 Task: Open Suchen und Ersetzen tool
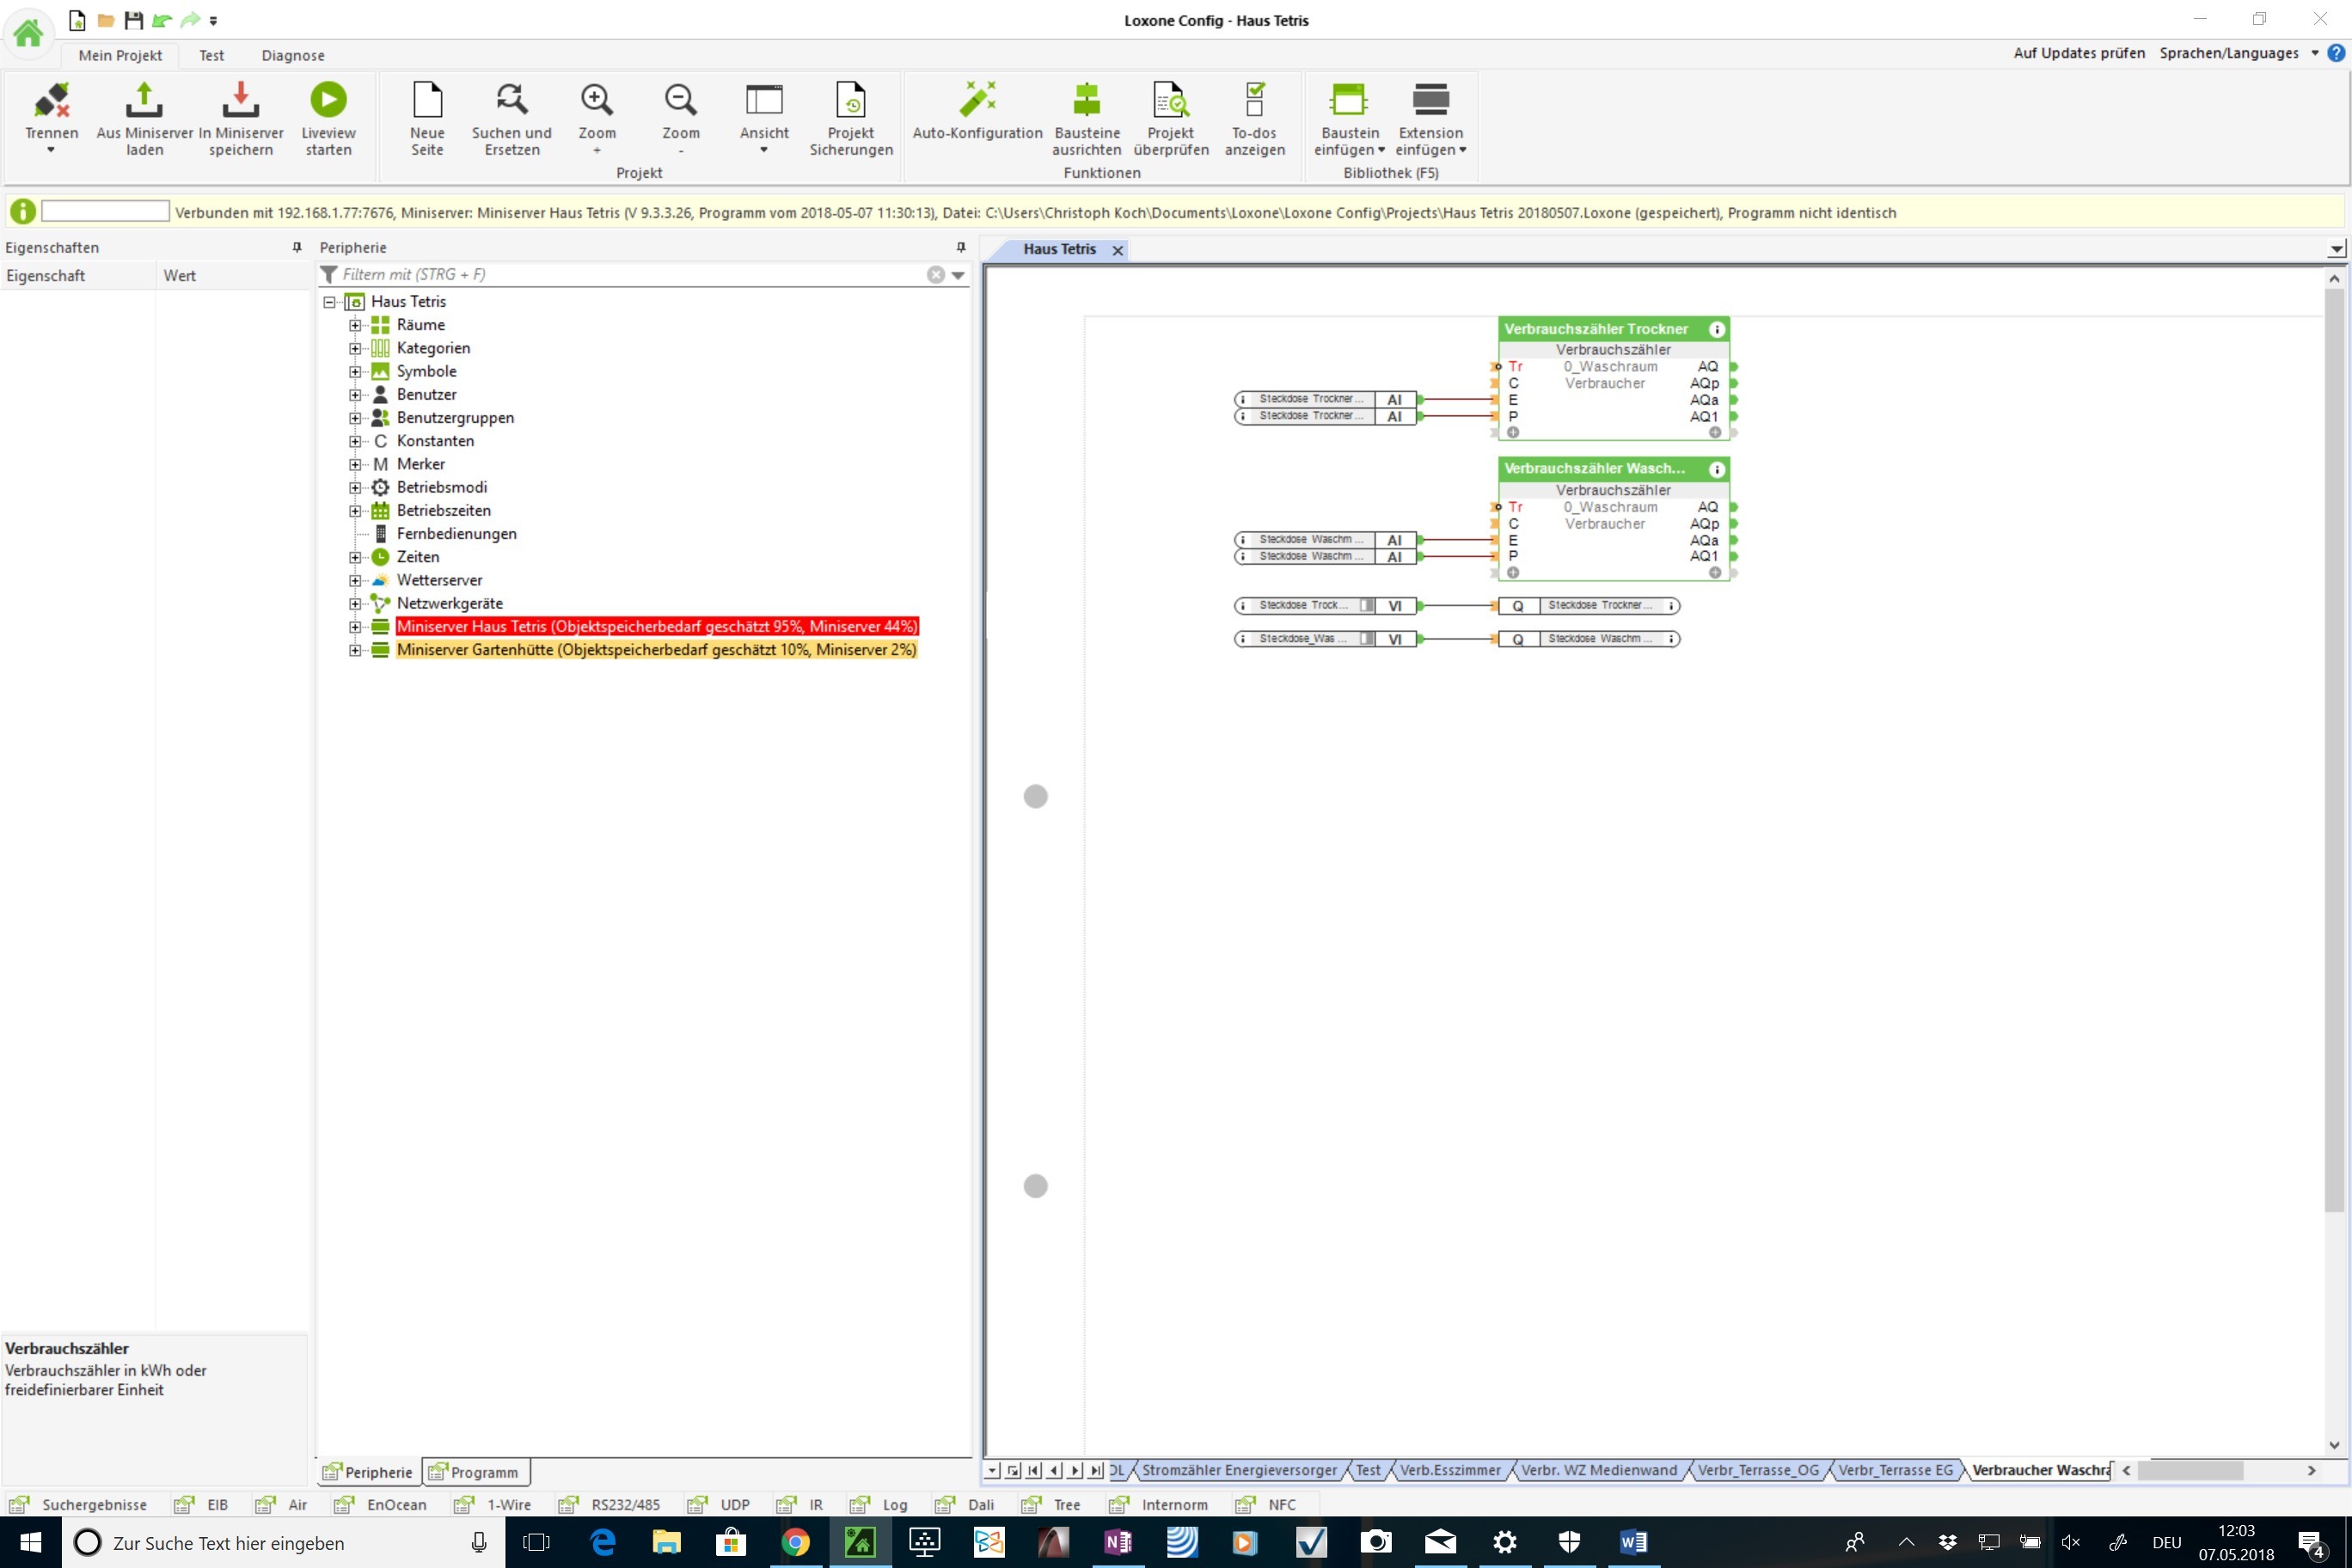pos(511,100)
